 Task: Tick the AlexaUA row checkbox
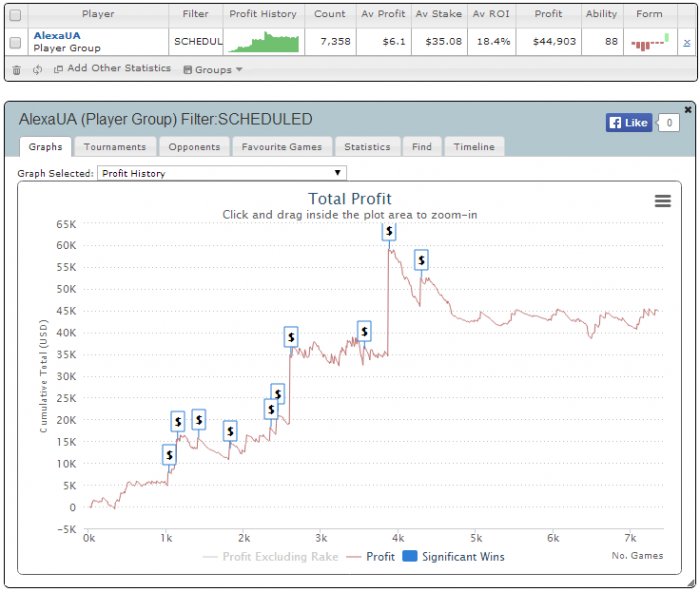[15, 42]
